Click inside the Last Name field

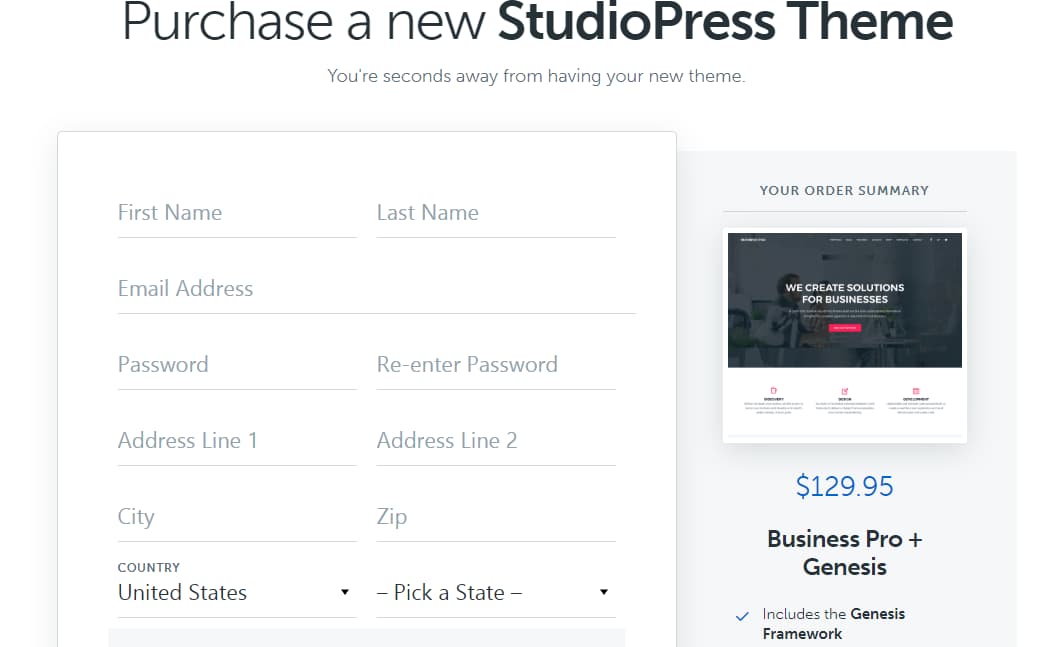pyautogui.click(x=496, y=212)
